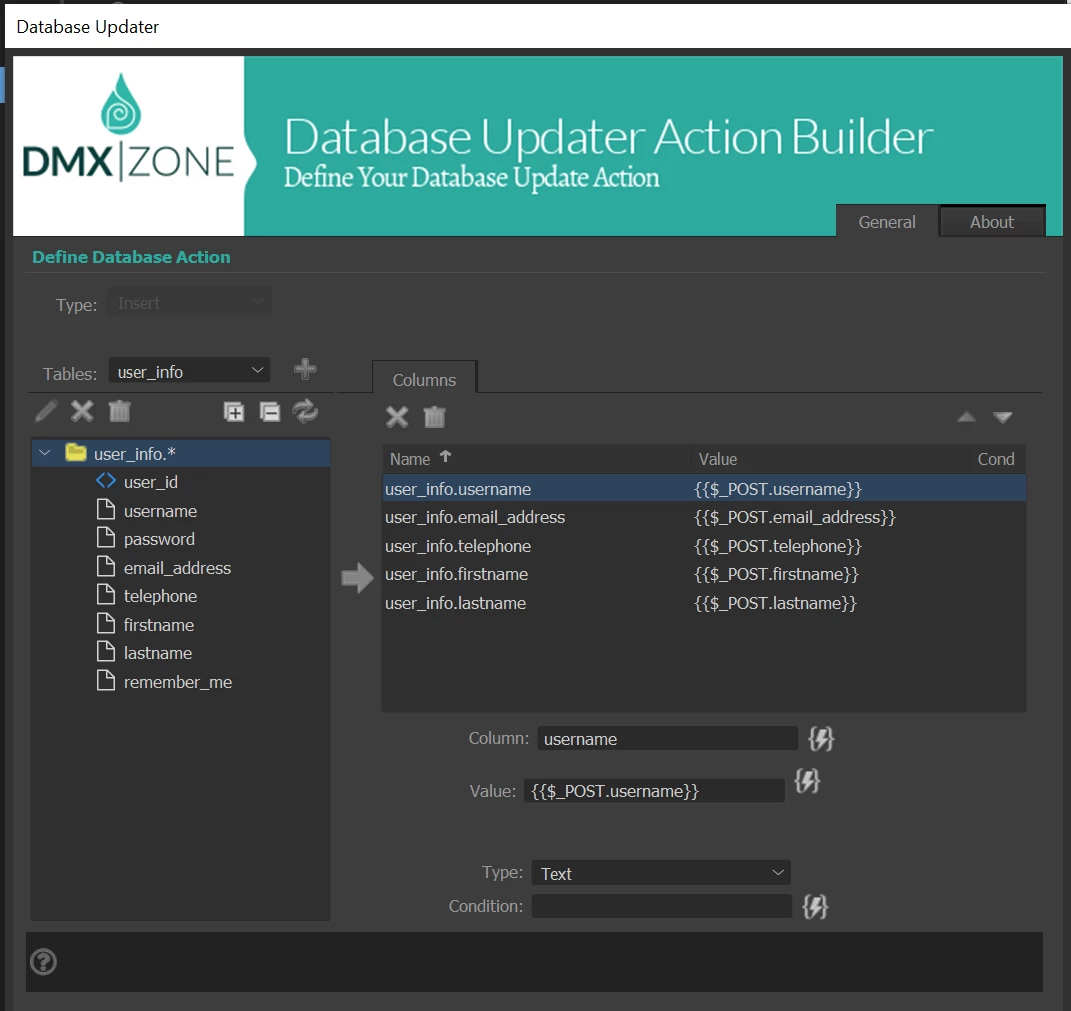Click the Cond column header
Image resolution: width=1071 pixels, height=1011 pixels.
(996, 459)
